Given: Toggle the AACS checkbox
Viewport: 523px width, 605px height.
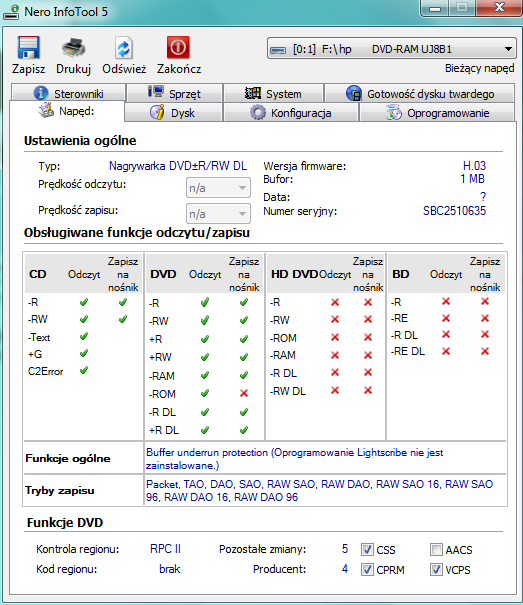Looking at the screenshot, I should point(436,549).
